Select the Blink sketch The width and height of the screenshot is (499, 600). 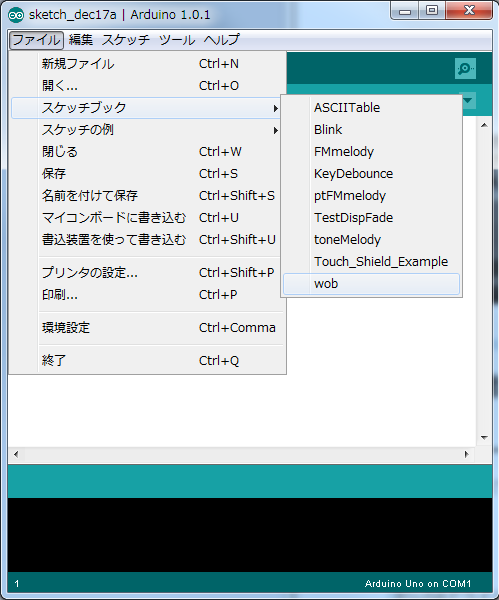(x=371, y=130)
